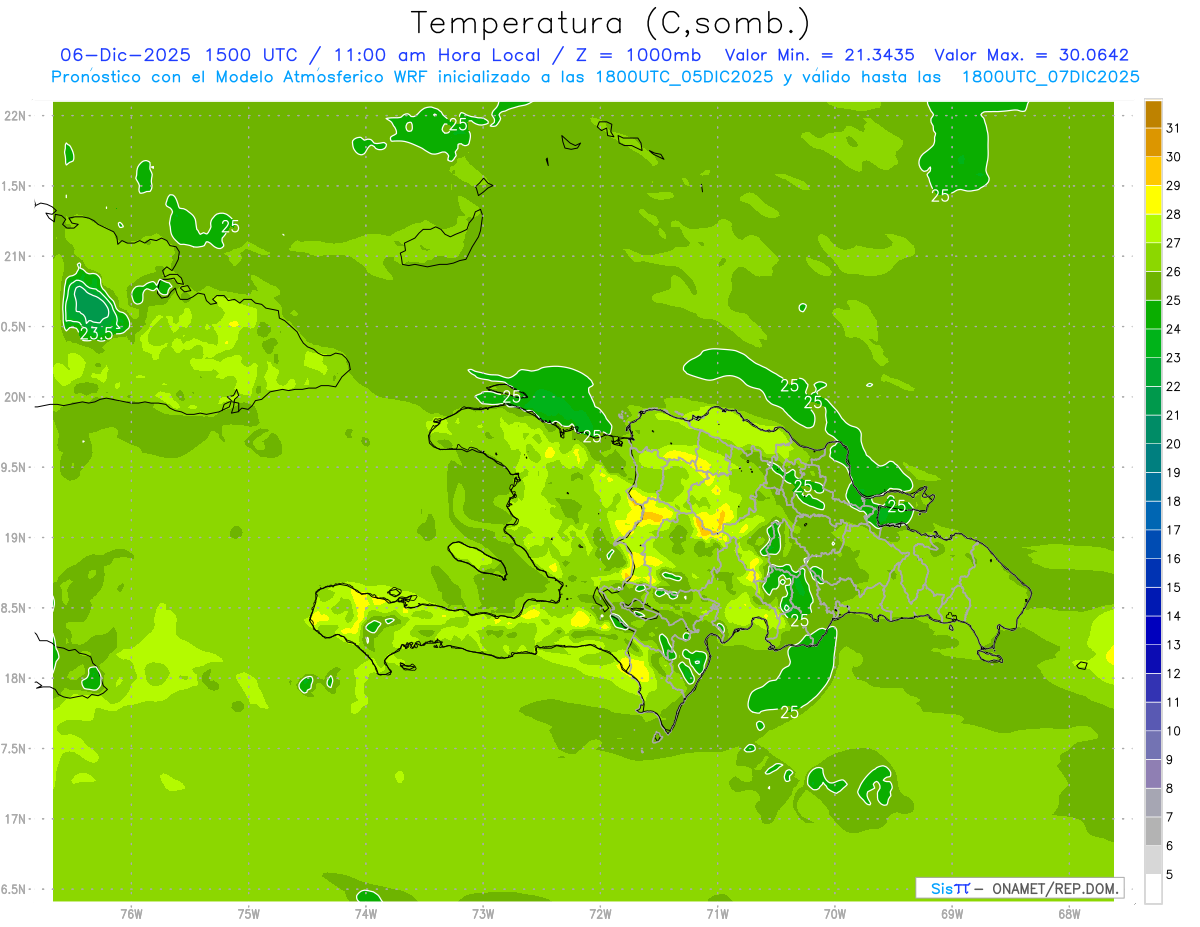Click the "19" value on the color legend
The height and width of the screenshot is (927, 1200).
coord(1174,473)
